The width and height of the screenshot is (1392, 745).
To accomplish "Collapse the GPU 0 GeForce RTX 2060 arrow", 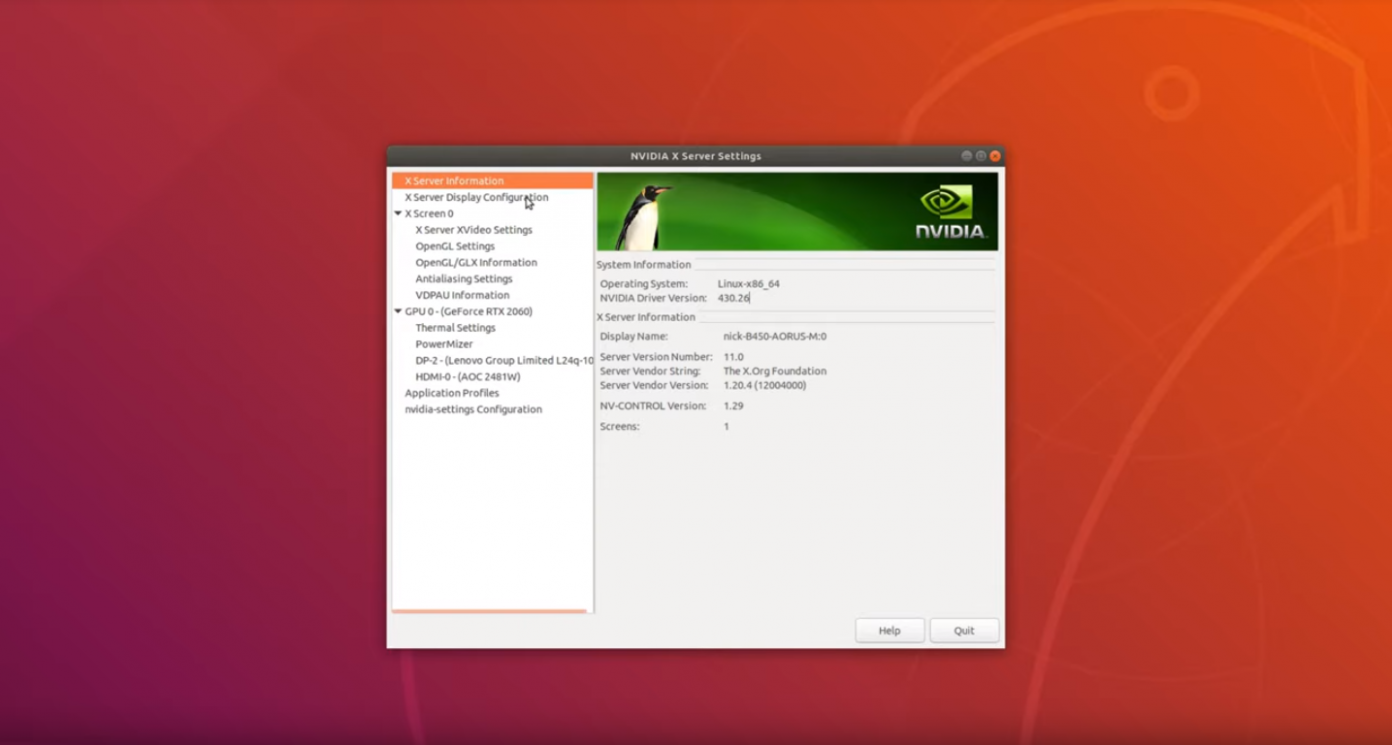I will point(398,312).
